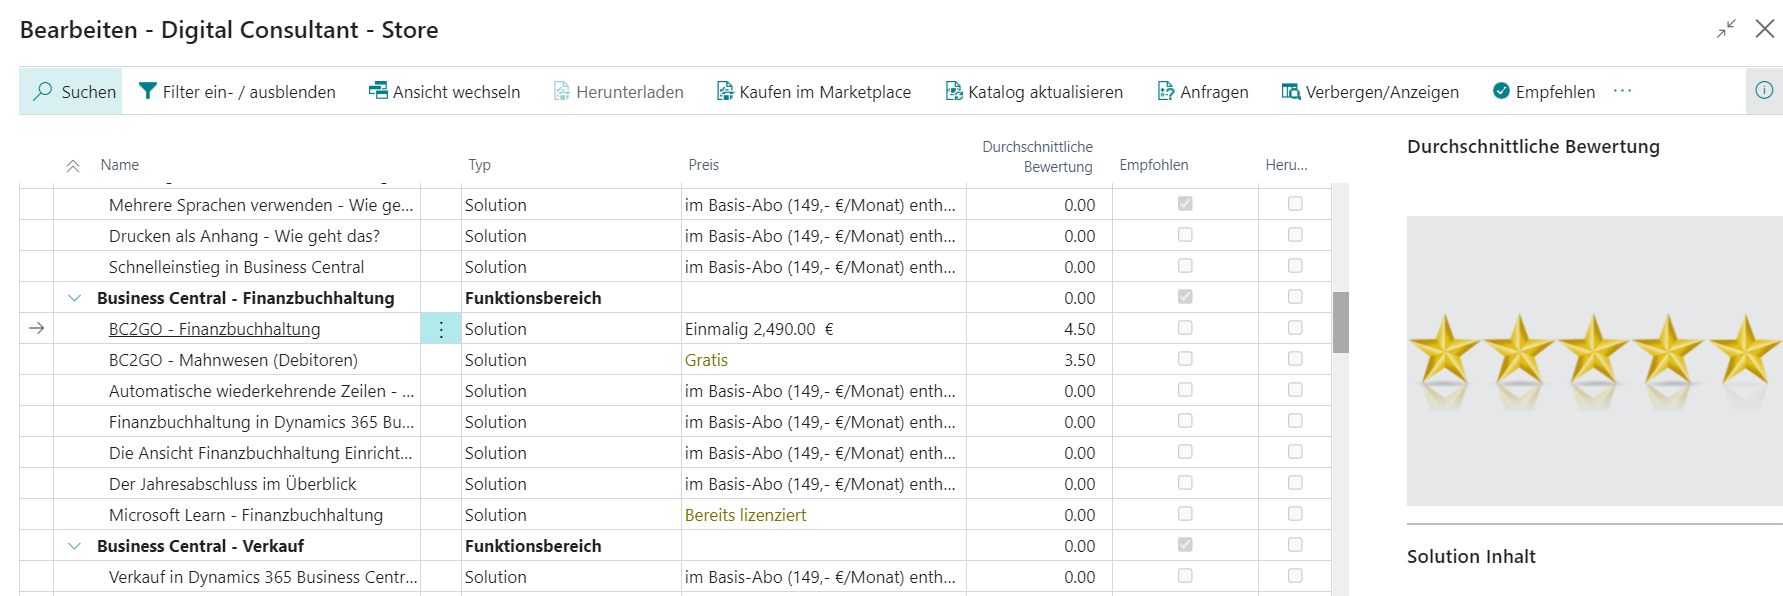Toggle the info FactBox pane icon
Image resolution: width=1783 pixels, height=596 pixels.
pyautogui.click(x=1764, y=91)
